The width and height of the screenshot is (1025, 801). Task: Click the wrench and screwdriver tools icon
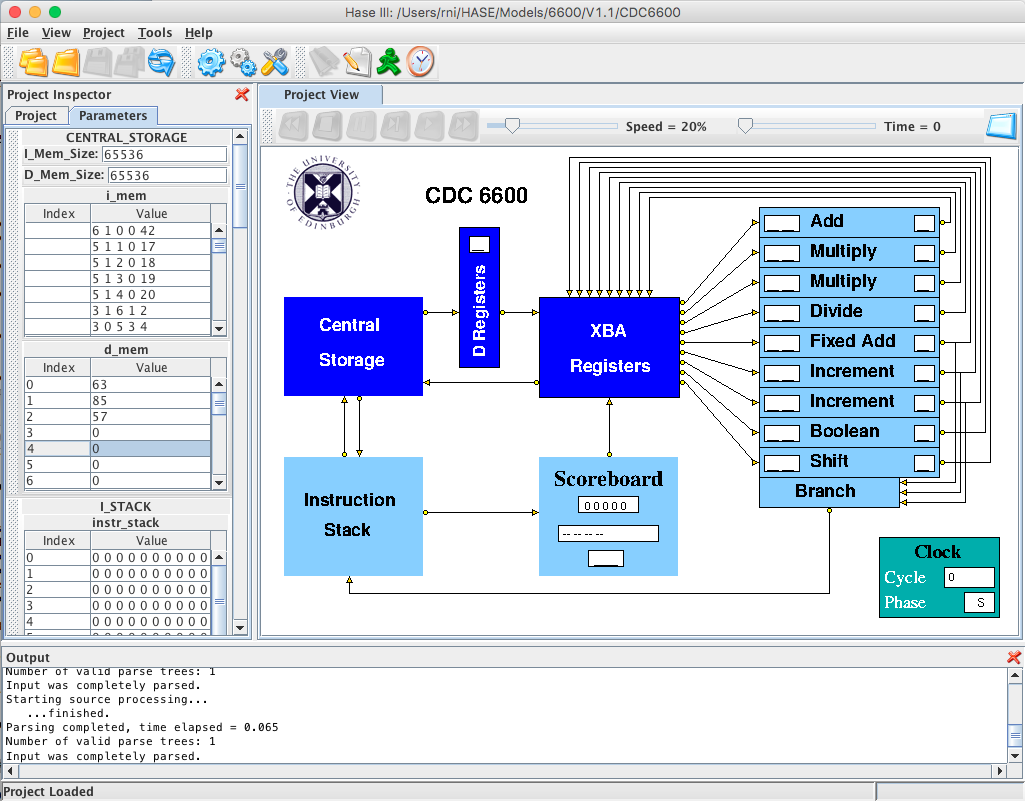click(275, 63)
